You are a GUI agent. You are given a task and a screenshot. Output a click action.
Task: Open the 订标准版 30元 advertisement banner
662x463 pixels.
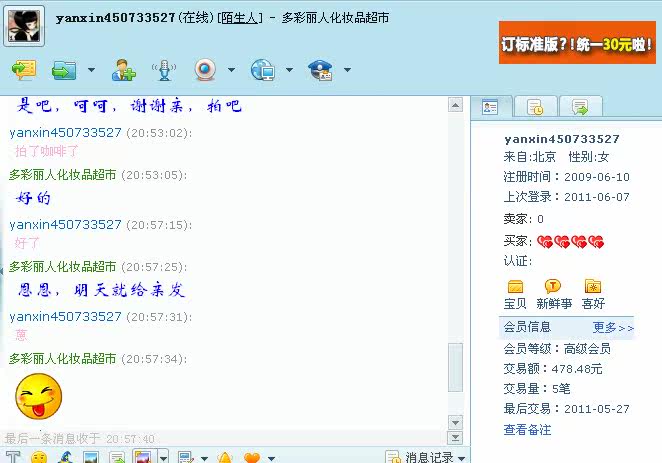[x=577, y=43]
